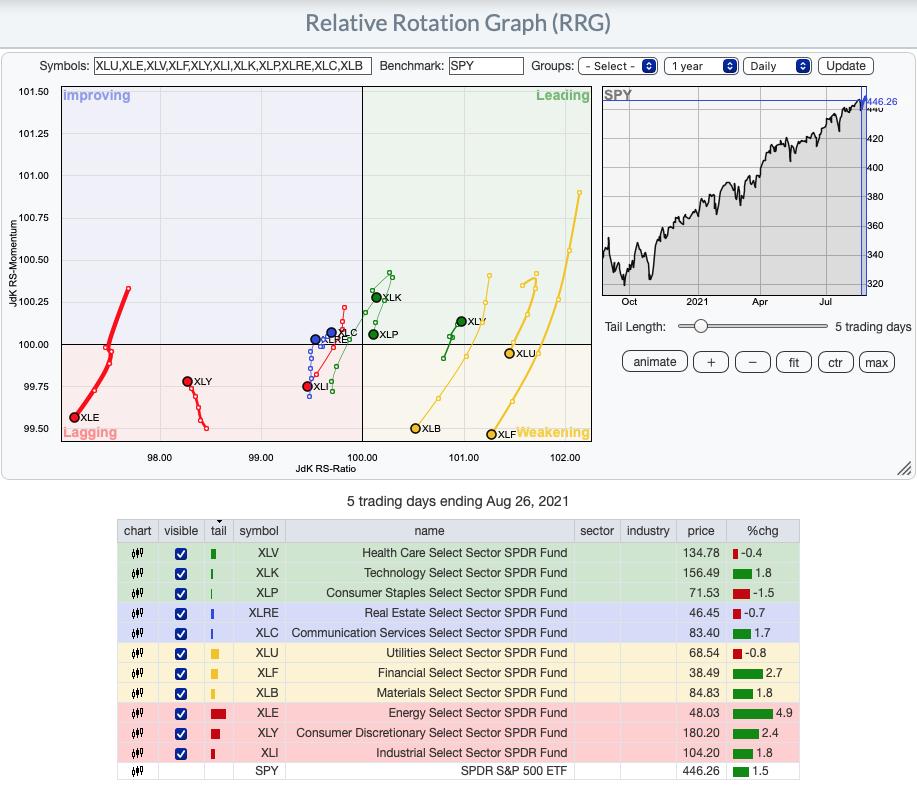Image resolution: width=917 pixels, height=786 pixels.
Task: Open the chart icon for XLK row
Action: click(137, 573)
